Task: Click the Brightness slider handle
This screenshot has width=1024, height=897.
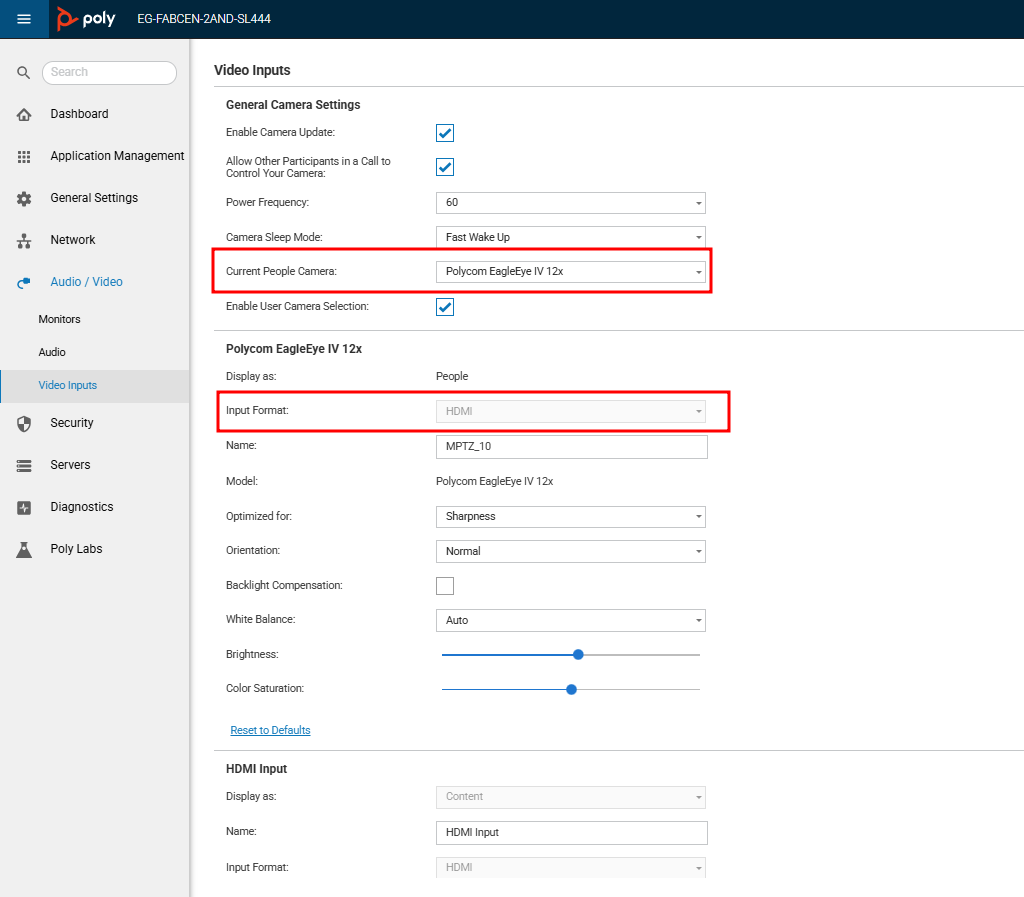Action: pyautogui.click(x=578, y=654)
